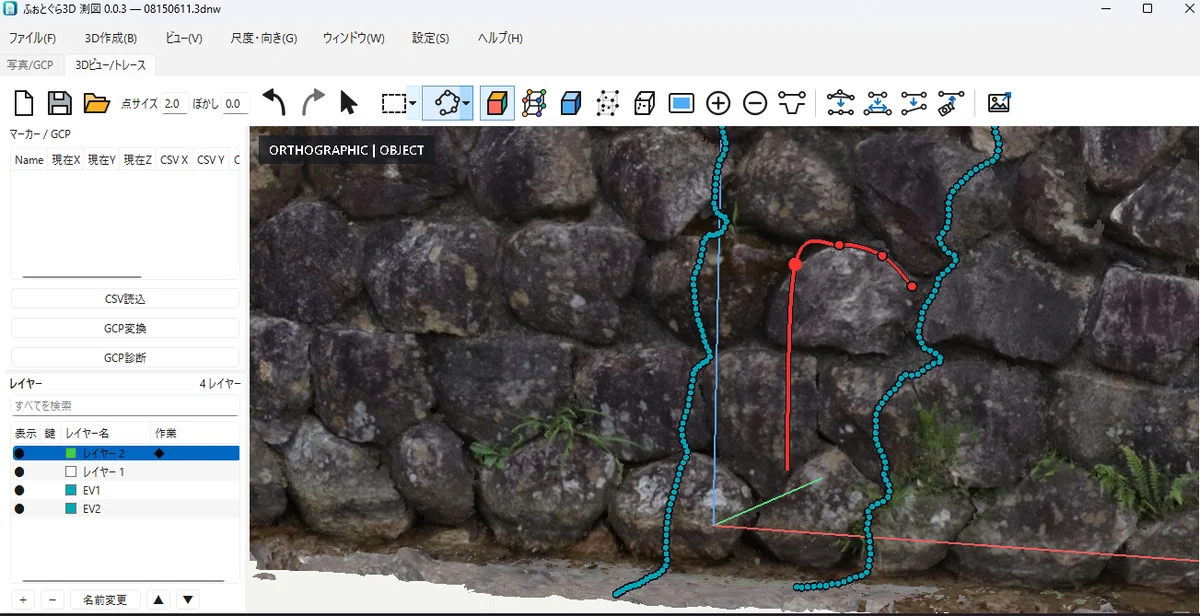This screenshot has width=1200, height=616.
Task: Open the 3D作成(B) menu
Action: click(111, 38)
